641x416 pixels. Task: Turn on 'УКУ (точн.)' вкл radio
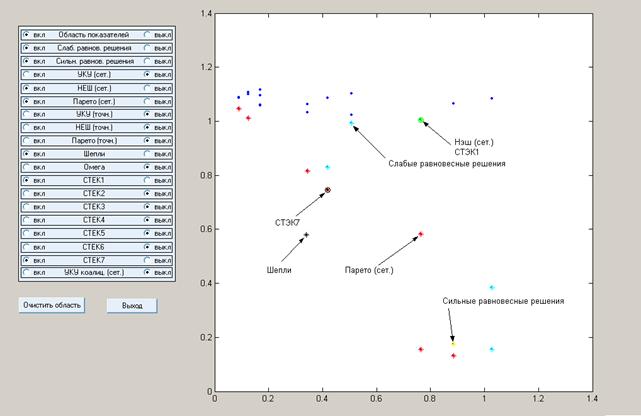click(25, 114)
